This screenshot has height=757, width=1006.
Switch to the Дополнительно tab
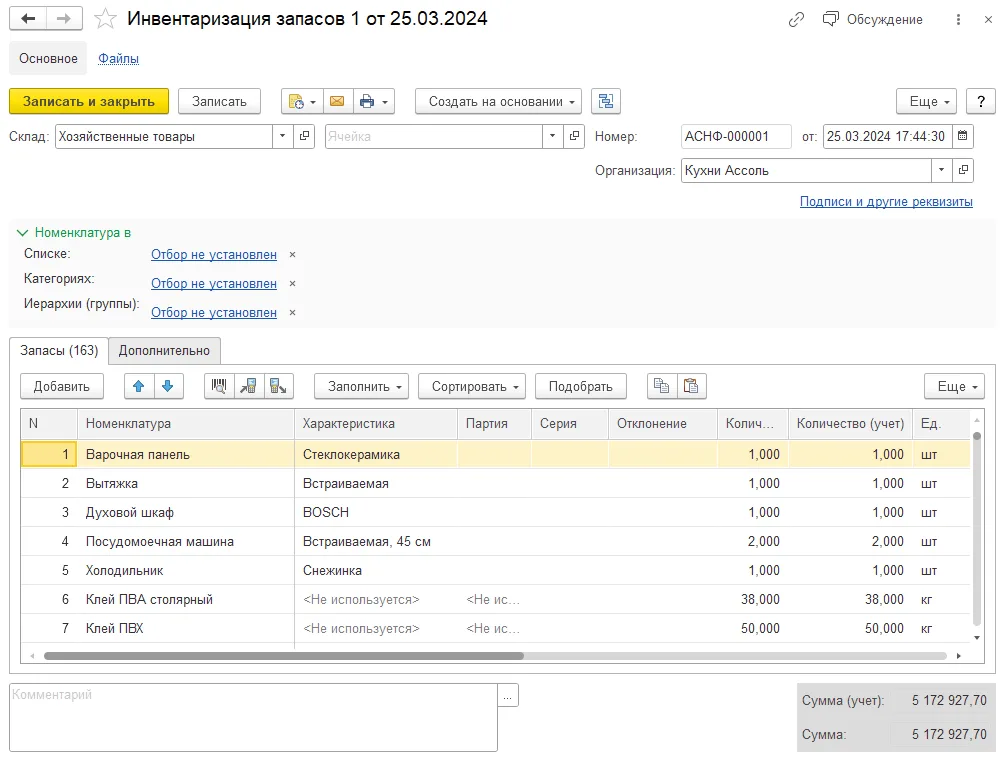coord(164,350)
